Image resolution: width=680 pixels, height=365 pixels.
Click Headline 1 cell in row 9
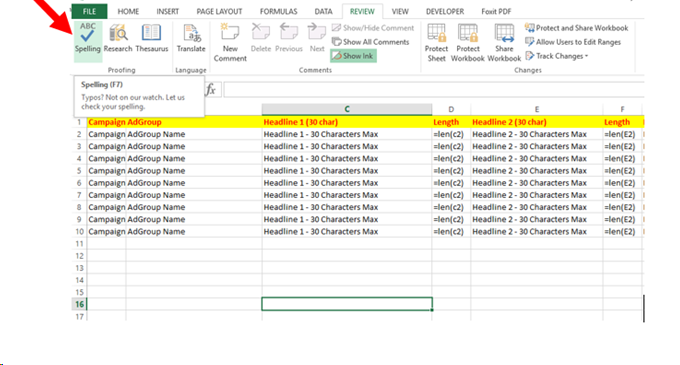coord(347,219)
